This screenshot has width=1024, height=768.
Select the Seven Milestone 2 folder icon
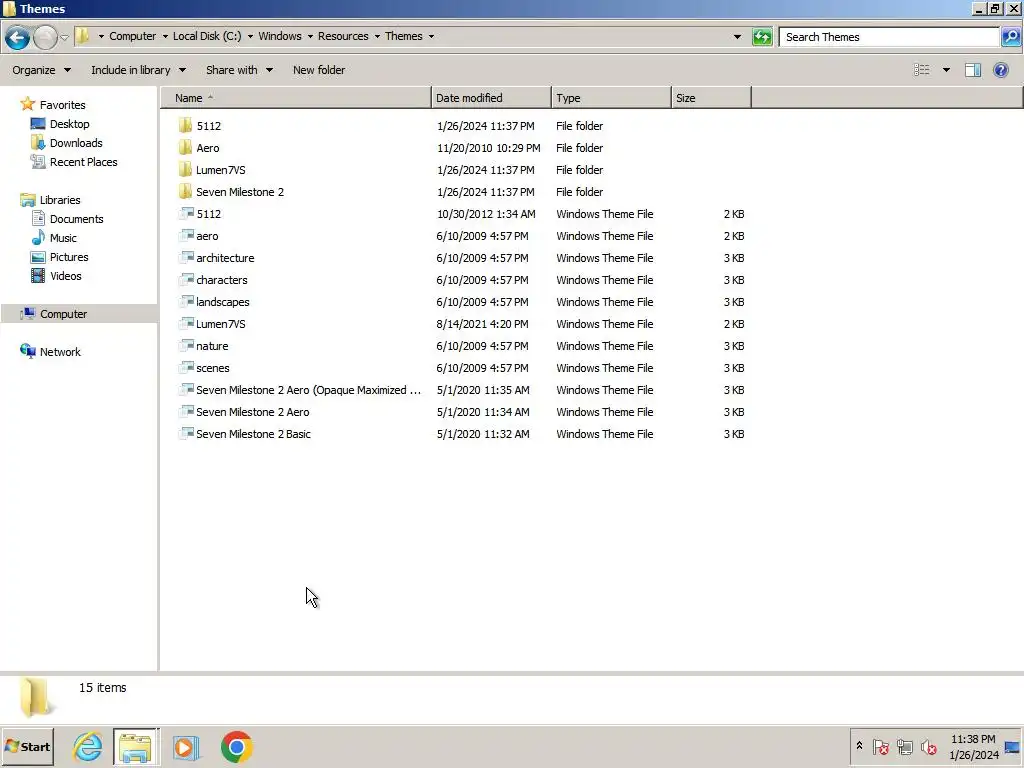click(185, 192)
